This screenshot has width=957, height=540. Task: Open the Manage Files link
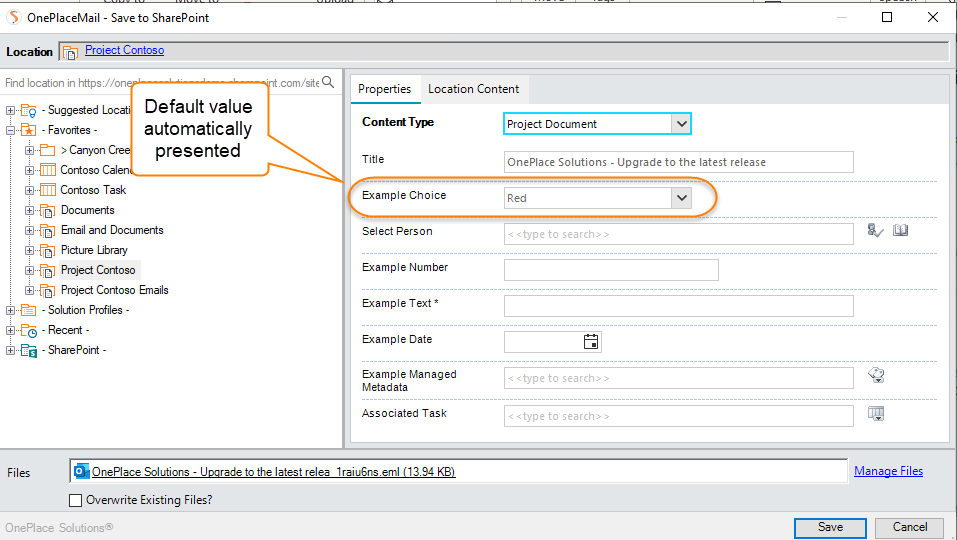(x=888, y=471)
